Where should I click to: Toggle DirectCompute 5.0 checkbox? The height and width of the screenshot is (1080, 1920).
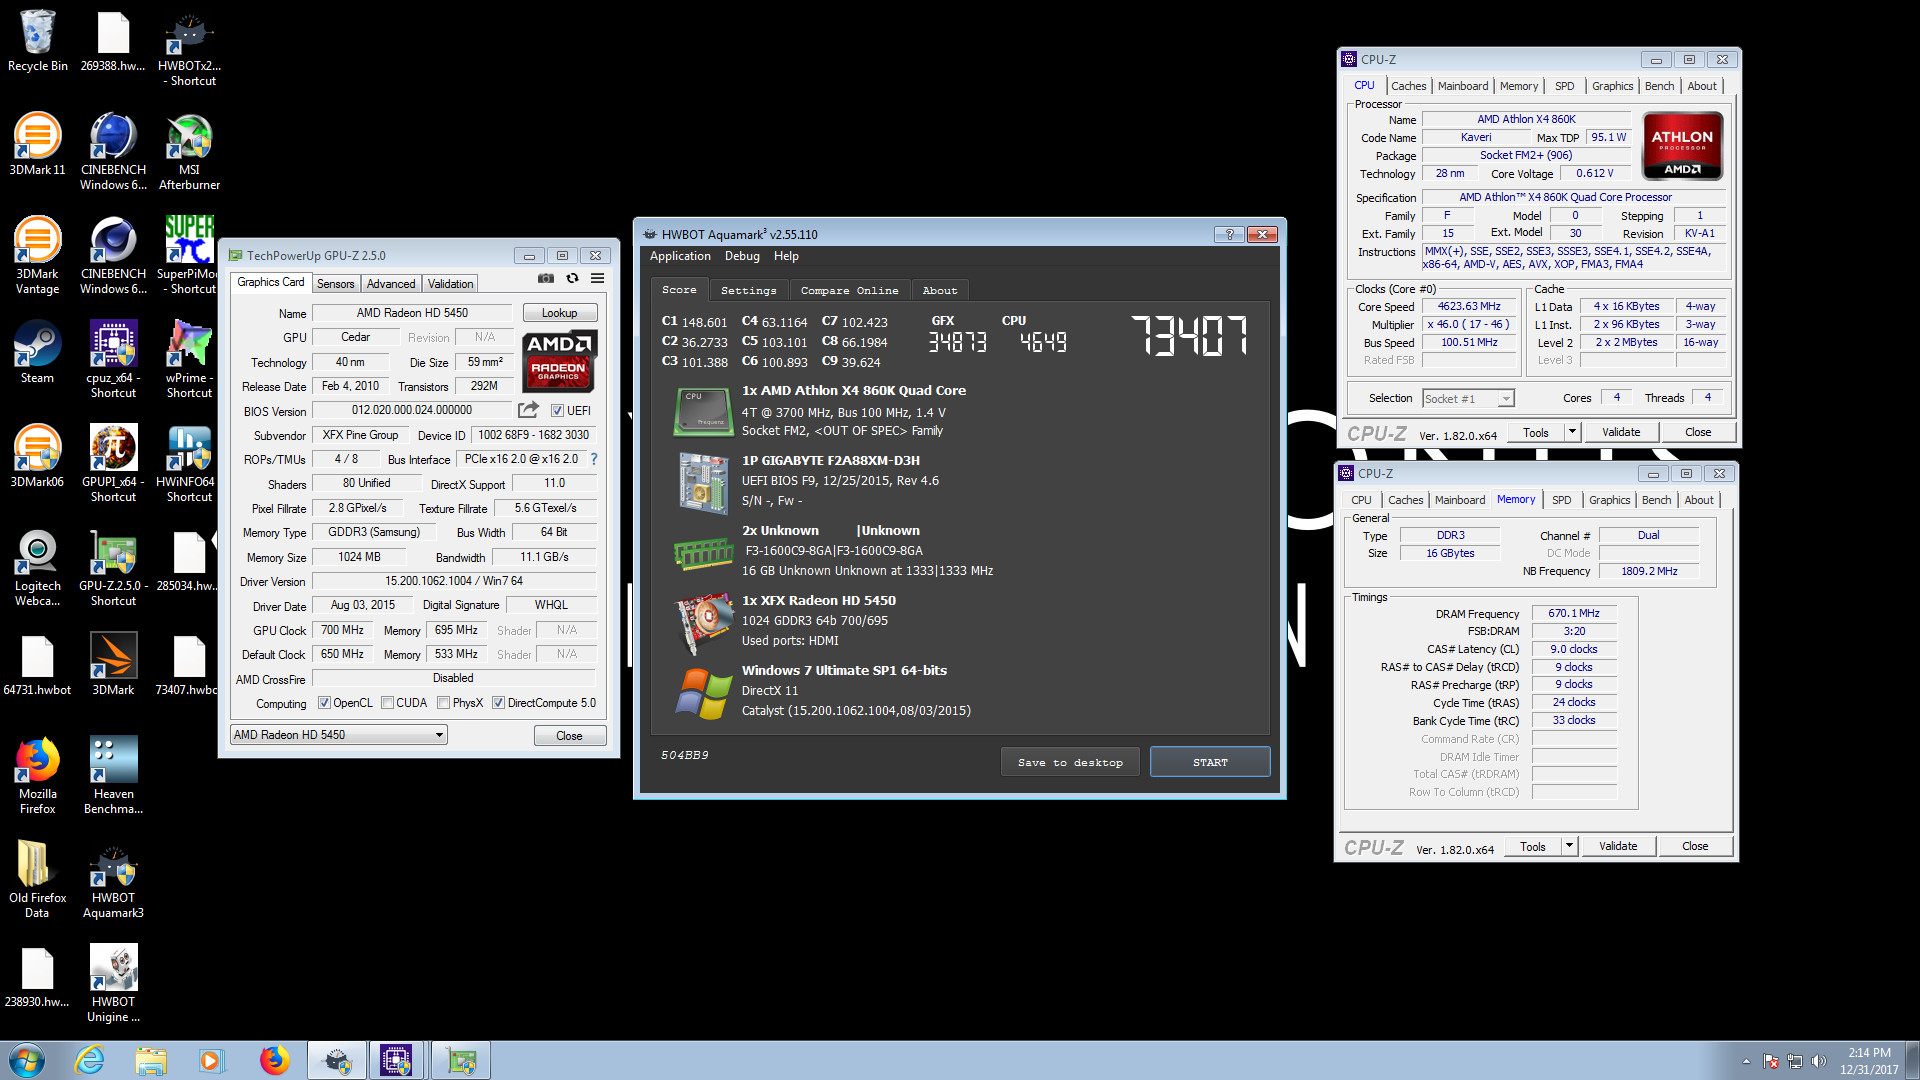[x=498, y=703]
